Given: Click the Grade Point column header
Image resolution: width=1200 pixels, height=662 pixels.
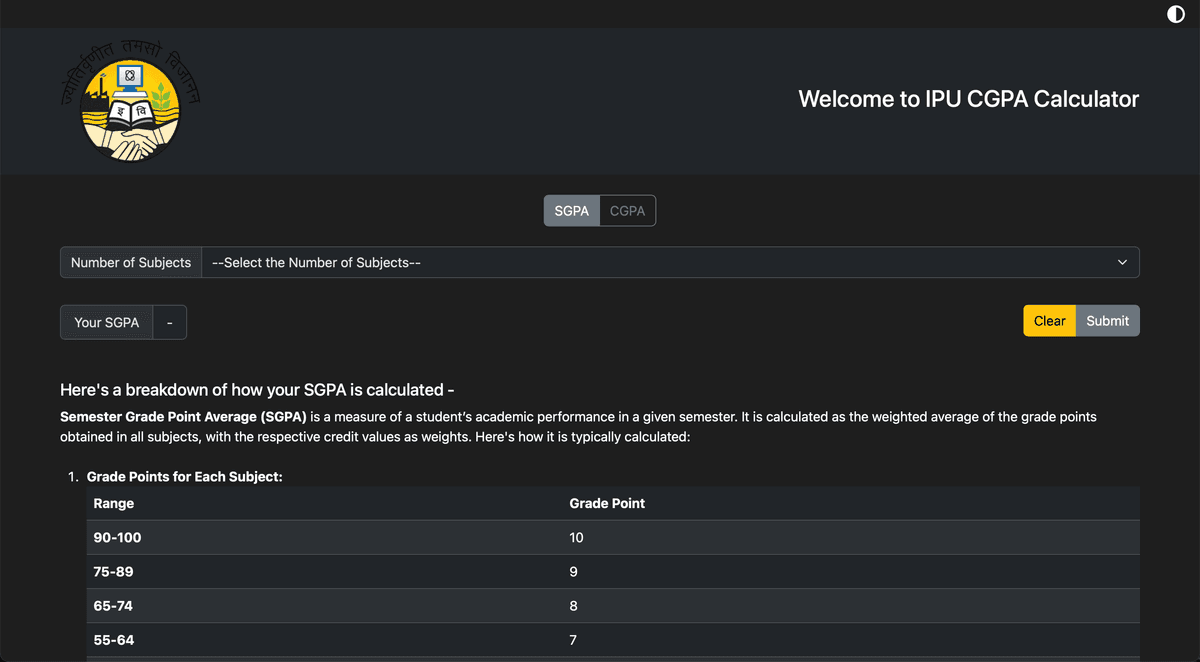Looking at the screenshot, I should click(x=607, y=504).
